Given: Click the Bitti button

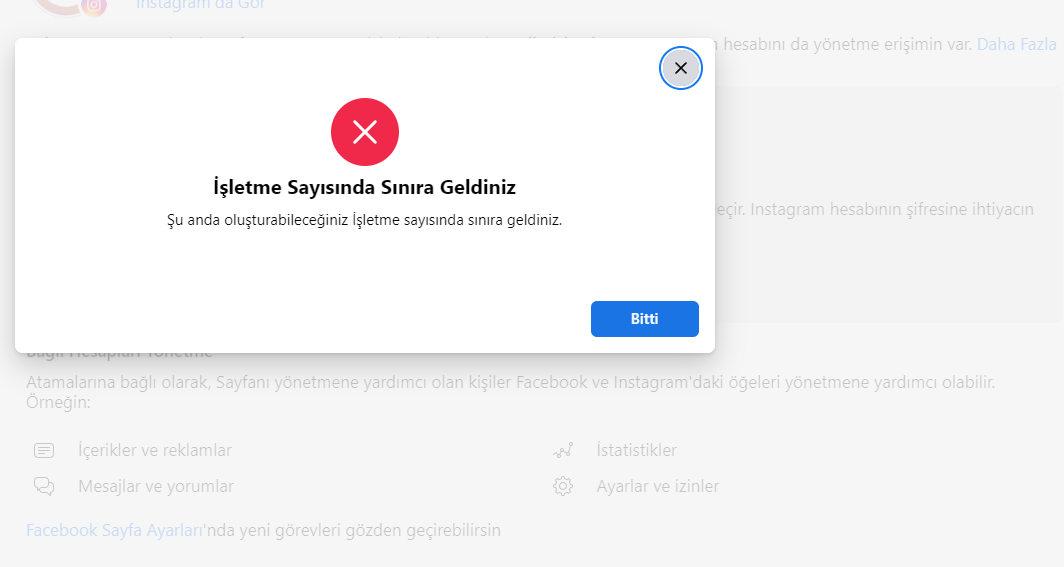Looking at the screenshot, I should click(x=645, y=319).
